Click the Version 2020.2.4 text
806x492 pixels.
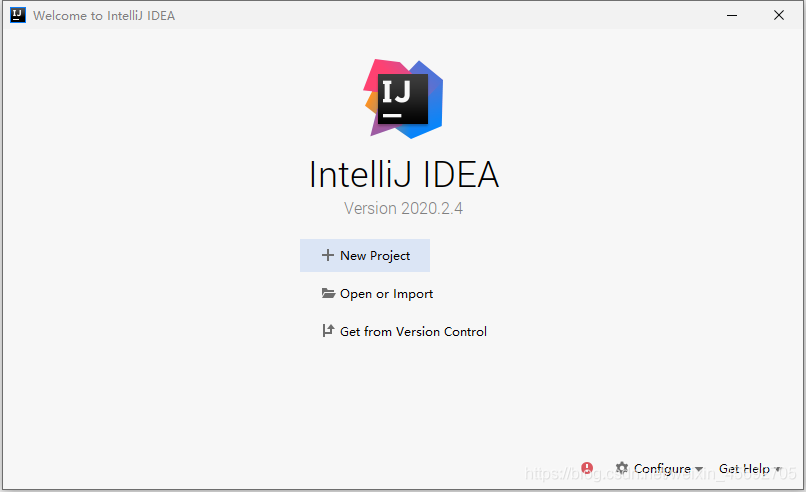[x=404, y=208]
